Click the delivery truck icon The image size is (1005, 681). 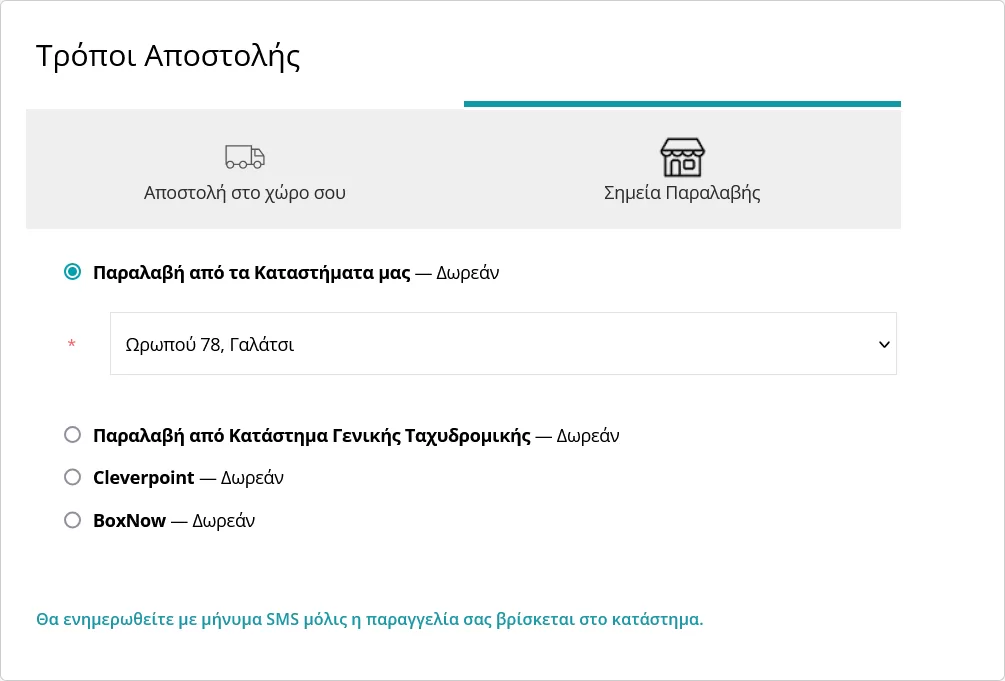point(244,157)
